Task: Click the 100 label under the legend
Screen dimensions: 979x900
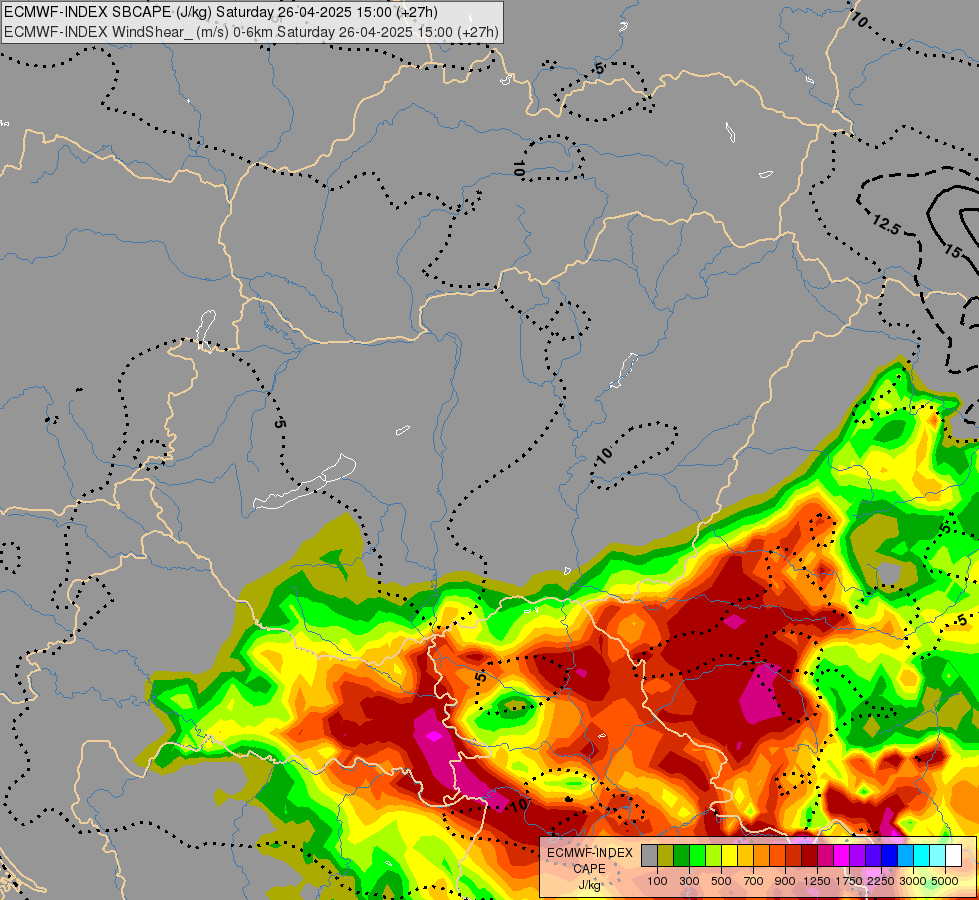Action: coord(657,881)
